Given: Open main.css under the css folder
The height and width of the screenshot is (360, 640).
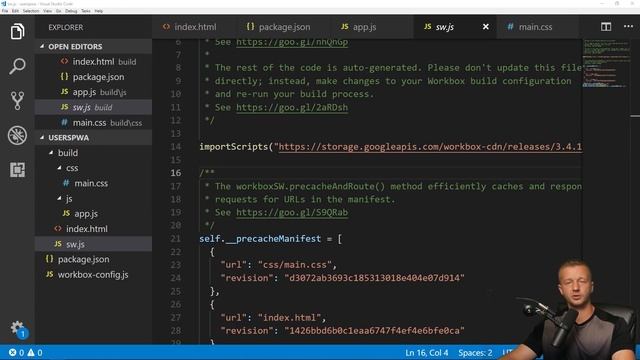Looking at the screenshot, I should click(x=93, y=183).
